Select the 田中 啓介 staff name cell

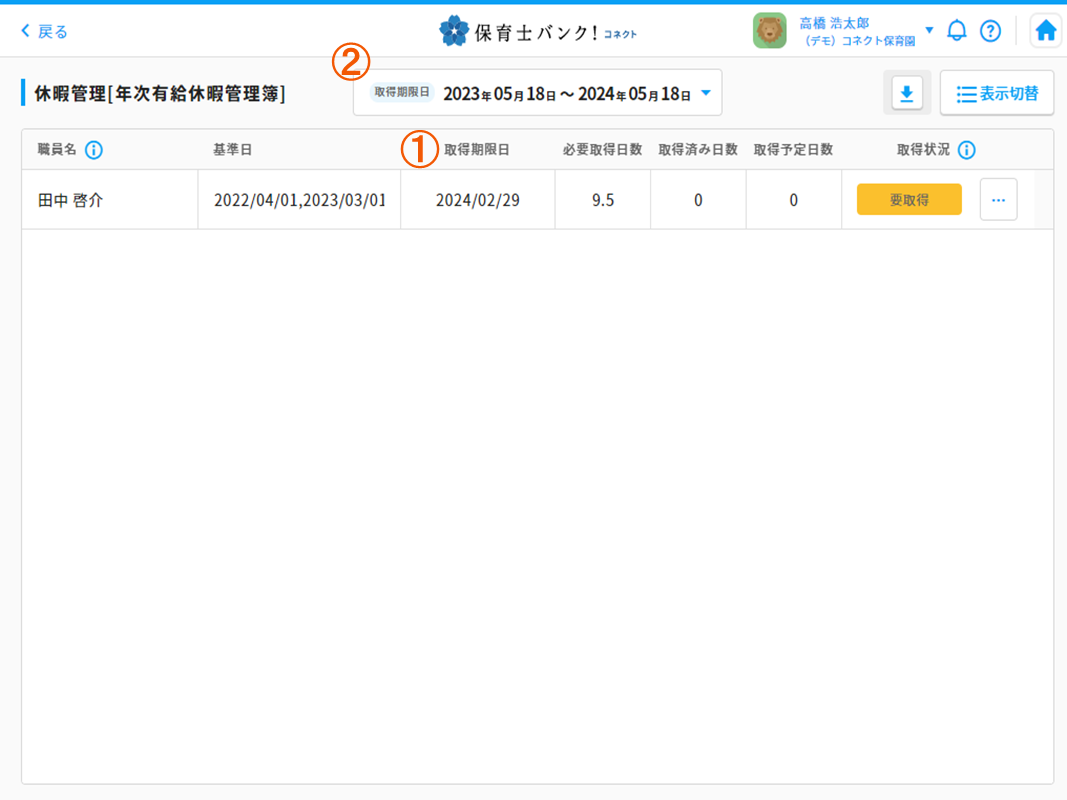[70, 200]
